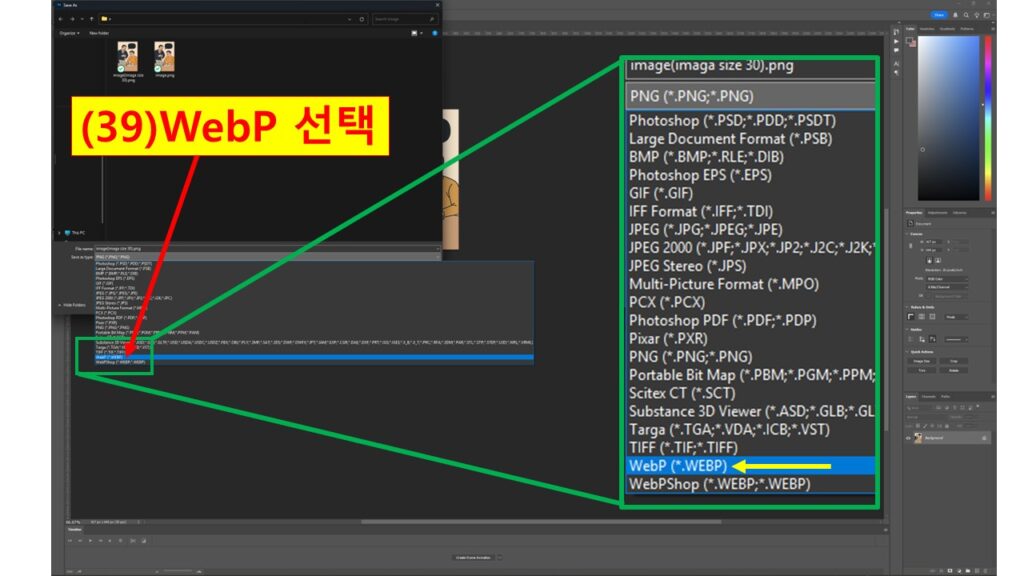1024x576 pixels.
Task: Open the help icon in Save As dialog
Action: [x=433, y=33]
